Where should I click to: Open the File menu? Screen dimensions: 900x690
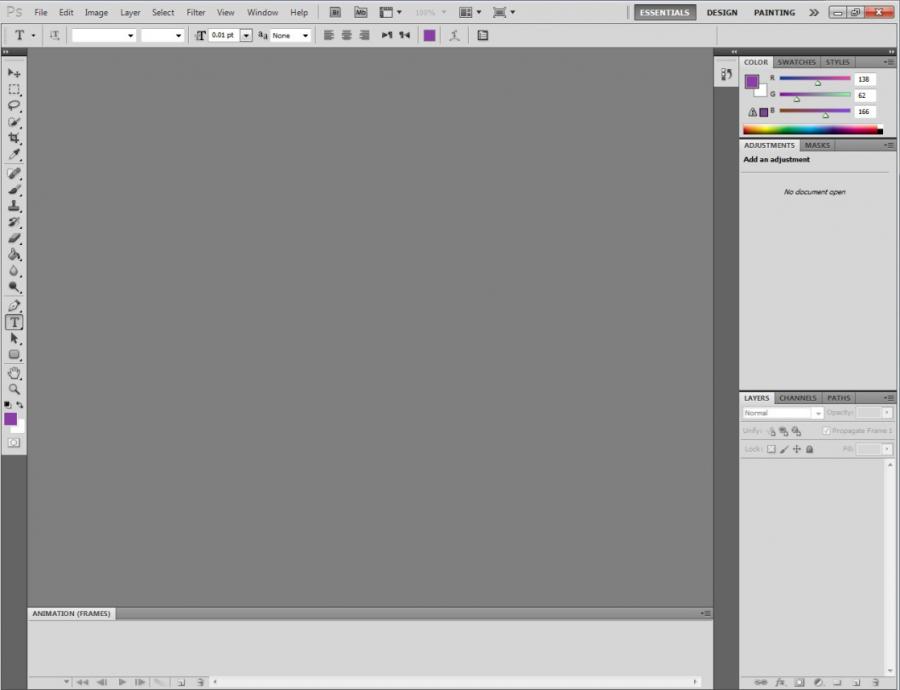[x=41, y=12]
